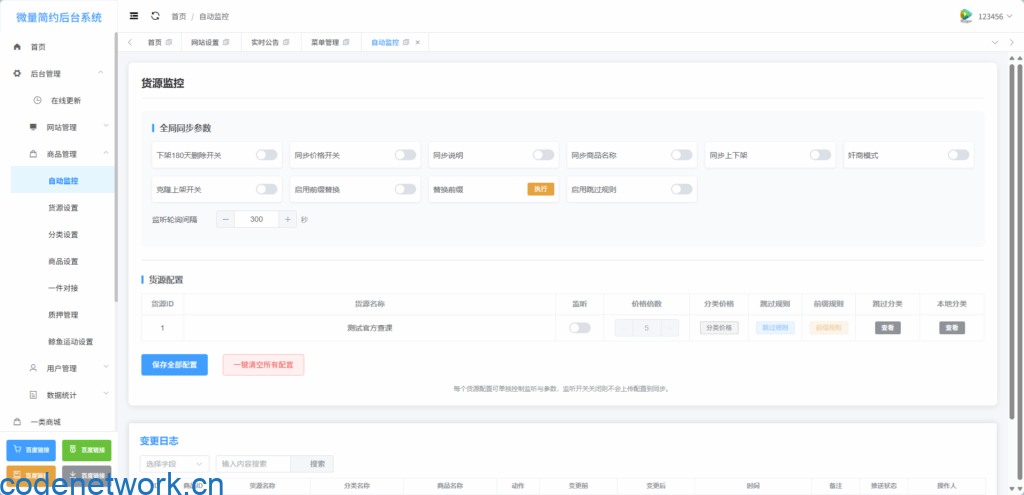Viewport: 1024px width, 495px height.
Task: Open 货源设置 in the sidebar menu
Action: pyautogui.click(x=63, y=208)
